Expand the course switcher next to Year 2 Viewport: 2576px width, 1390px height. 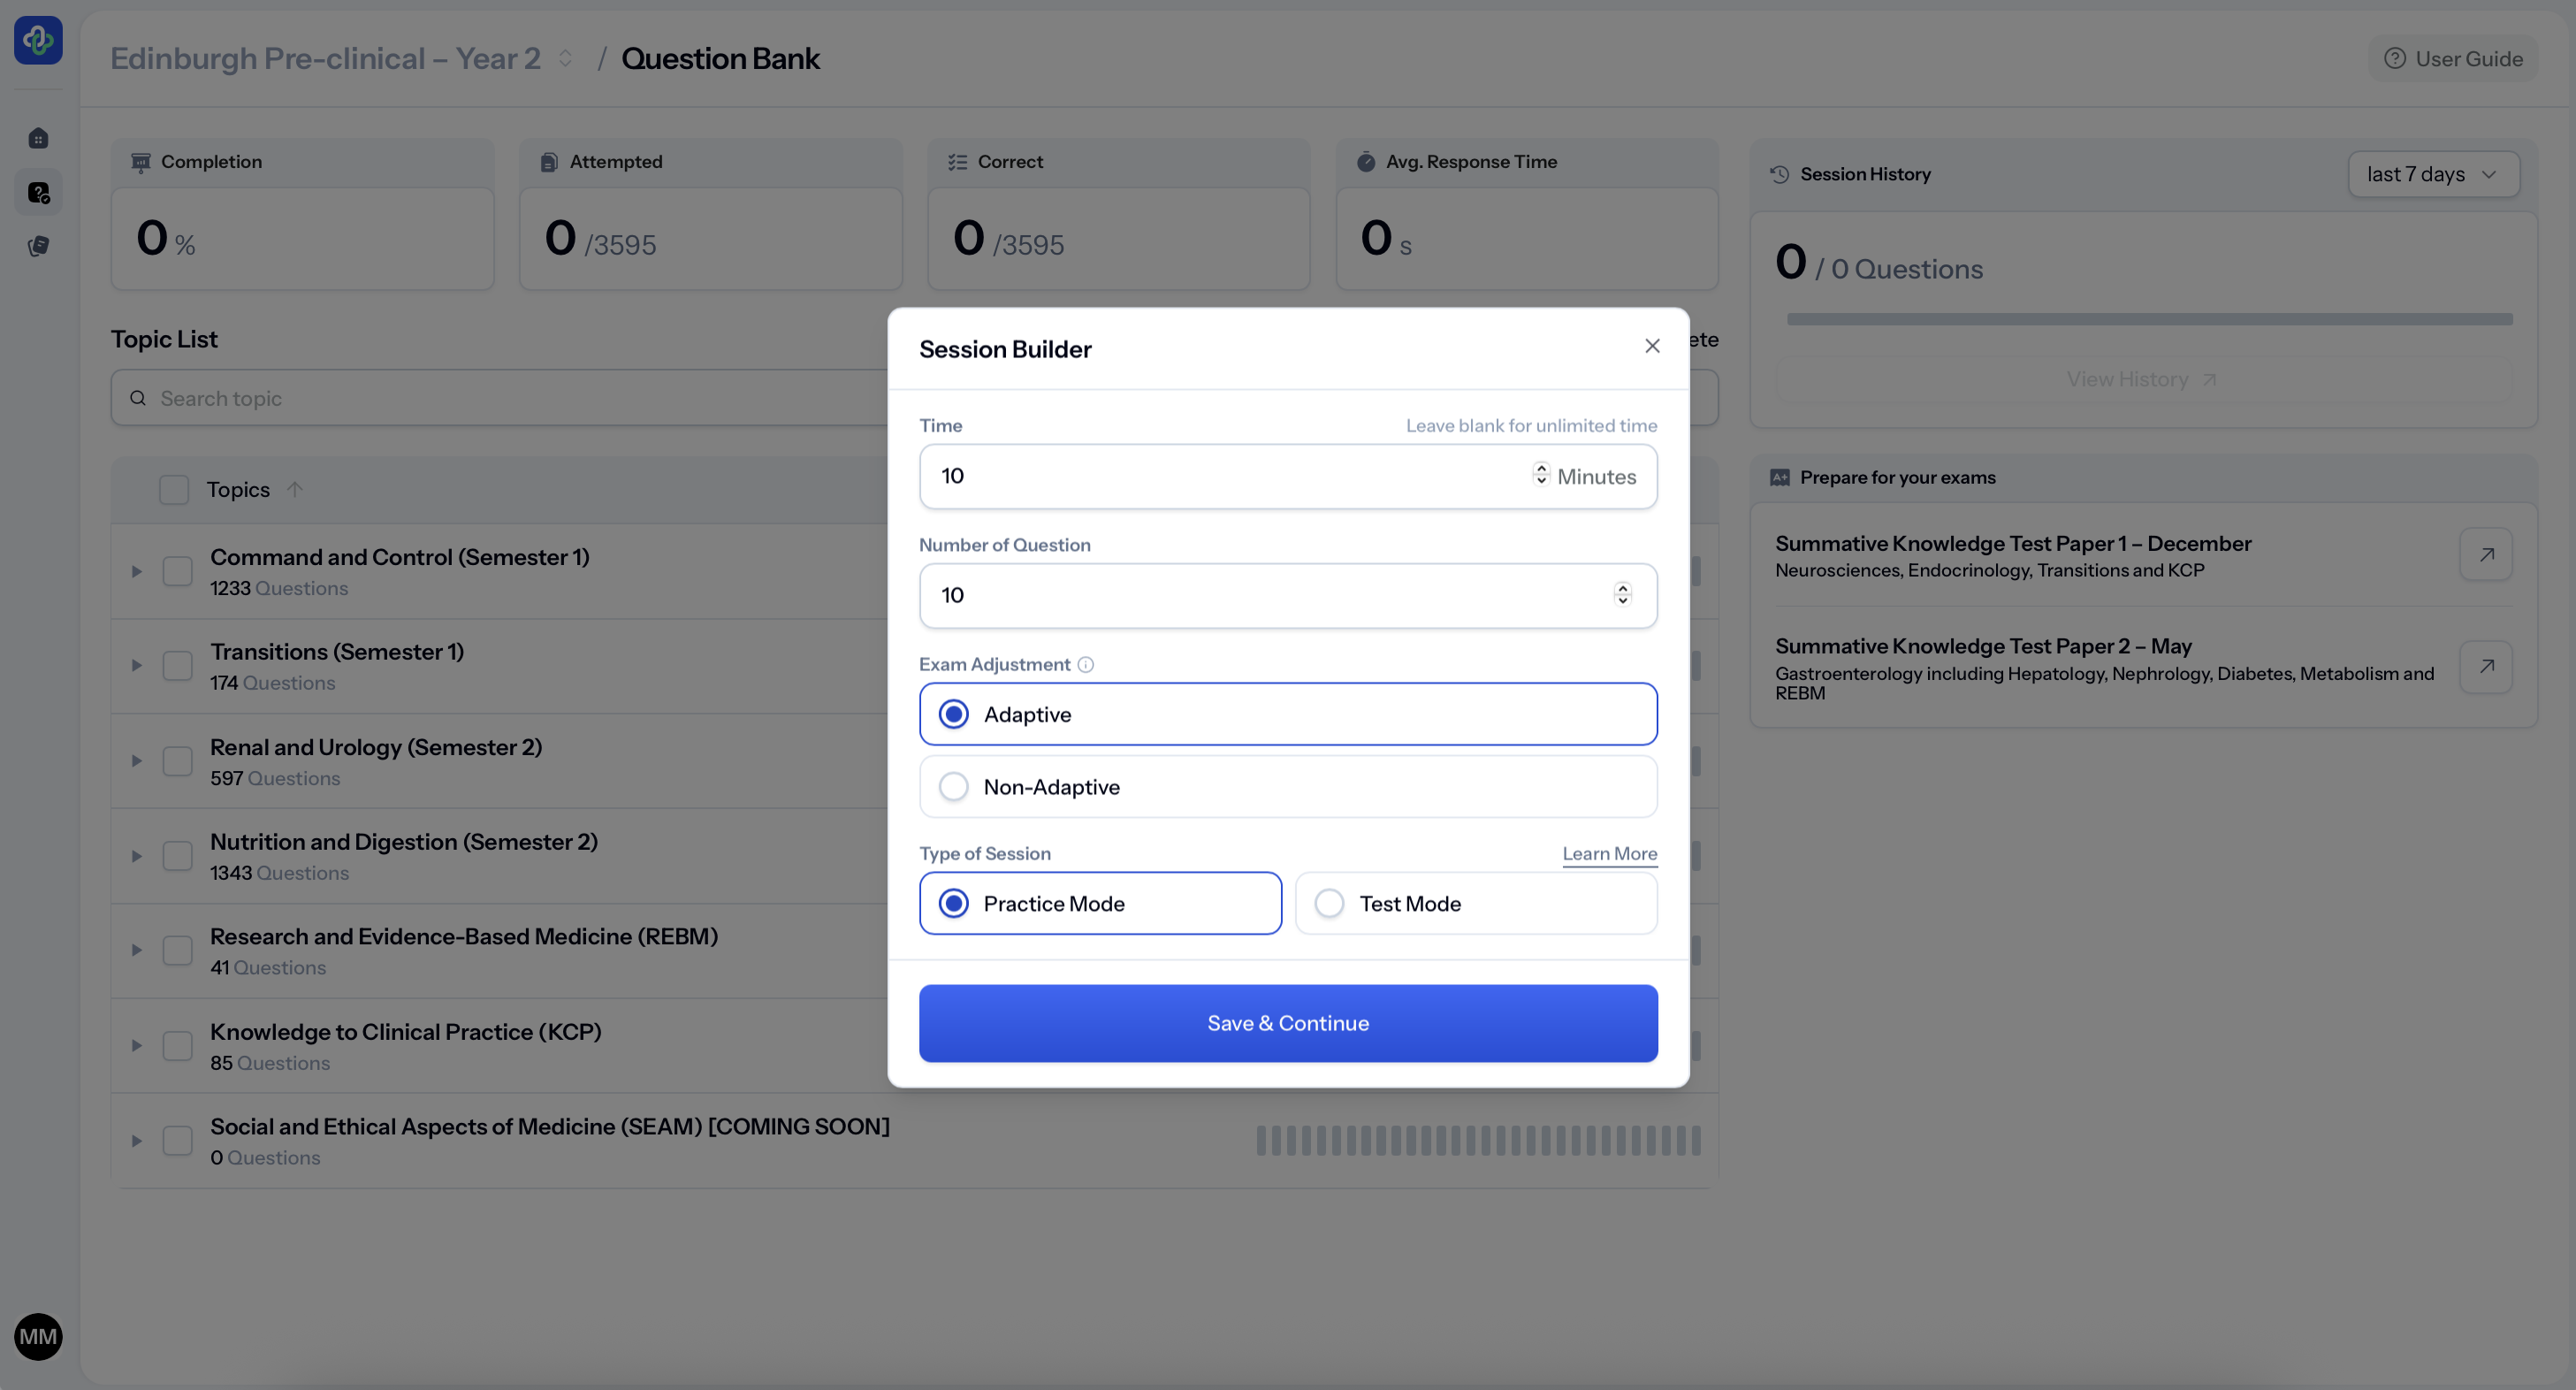click(565, 58)
